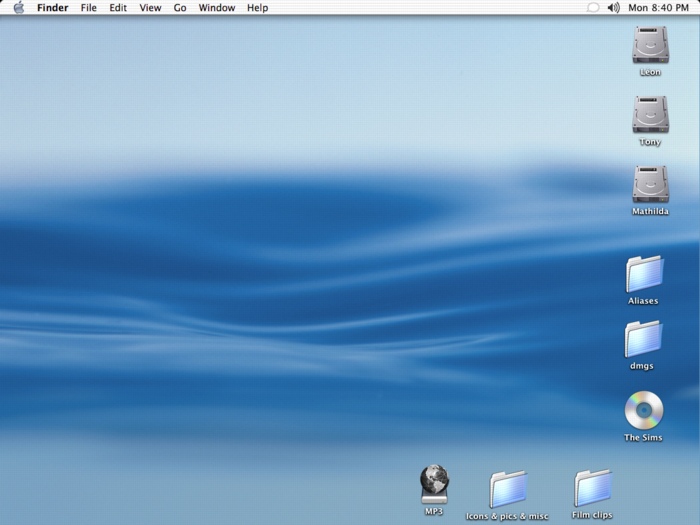Click the Mathilda drive icon
The width and height of the screenshot is (700, 525).
[650, 185]
